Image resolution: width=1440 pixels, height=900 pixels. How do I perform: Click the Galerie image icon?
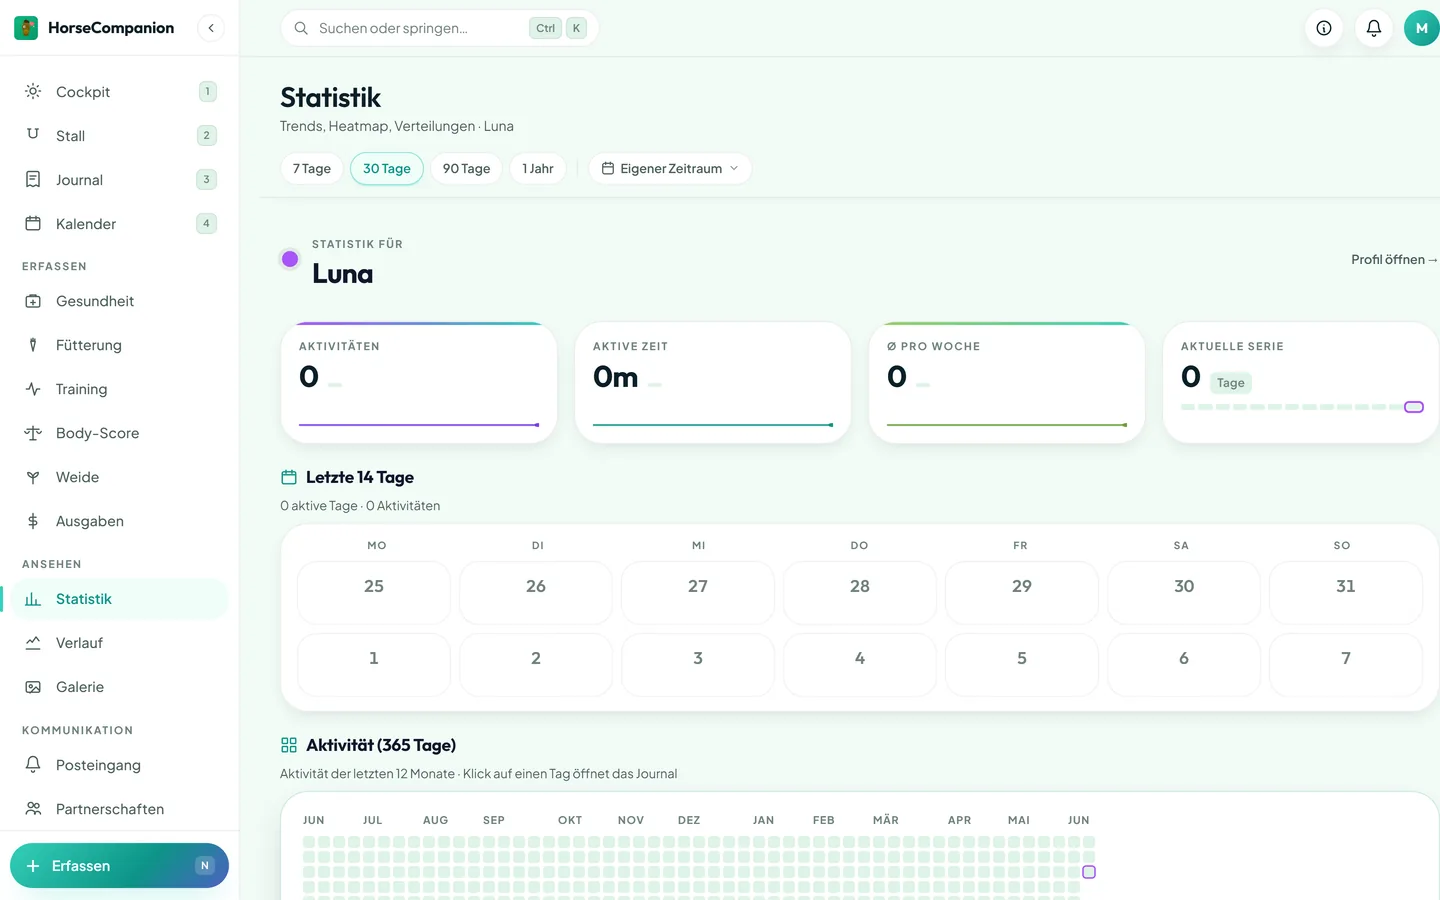coord(33,687)
